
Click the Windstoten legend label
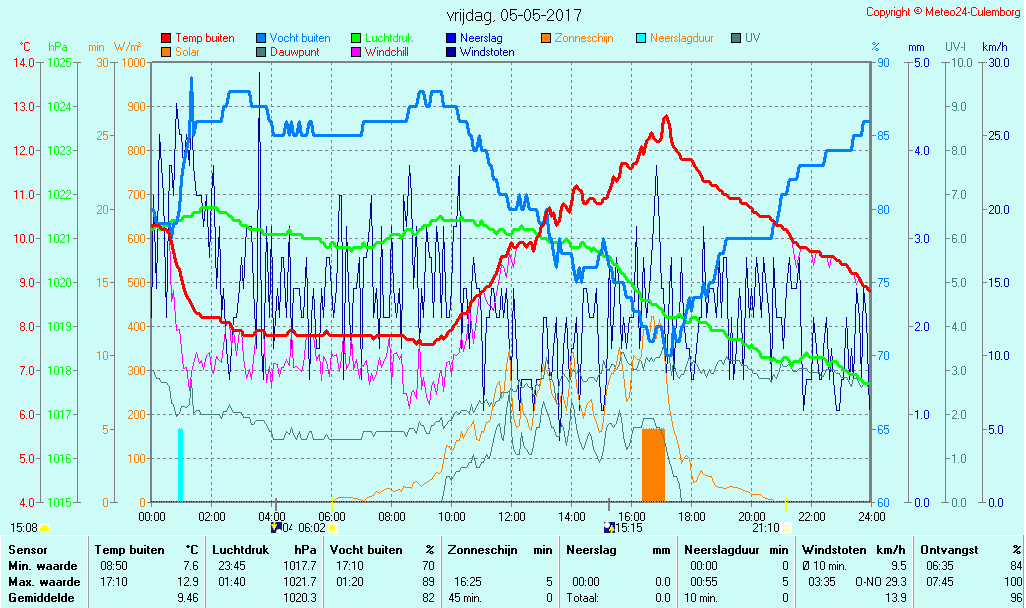[x=486, y=52]
